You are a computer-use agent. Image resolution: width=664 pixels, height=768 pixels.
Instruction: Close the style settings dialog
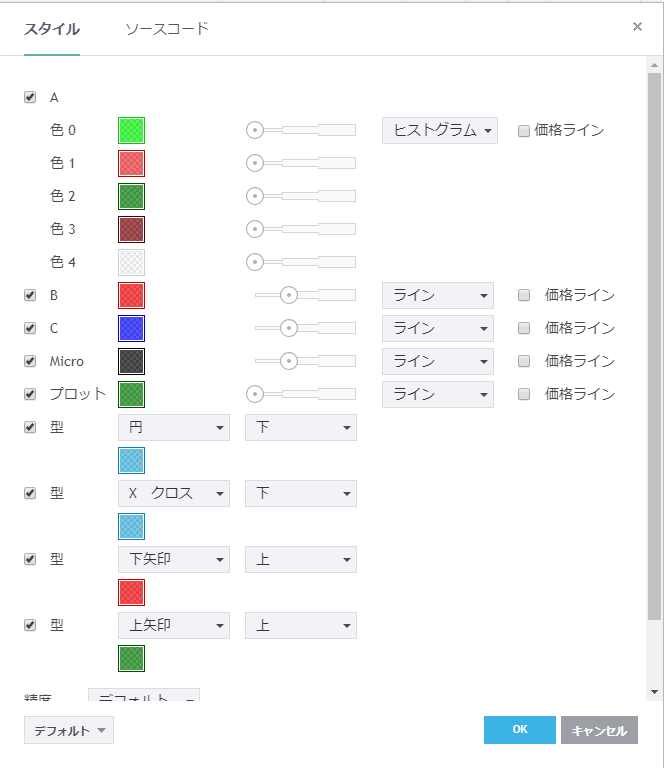click(637, 27)
